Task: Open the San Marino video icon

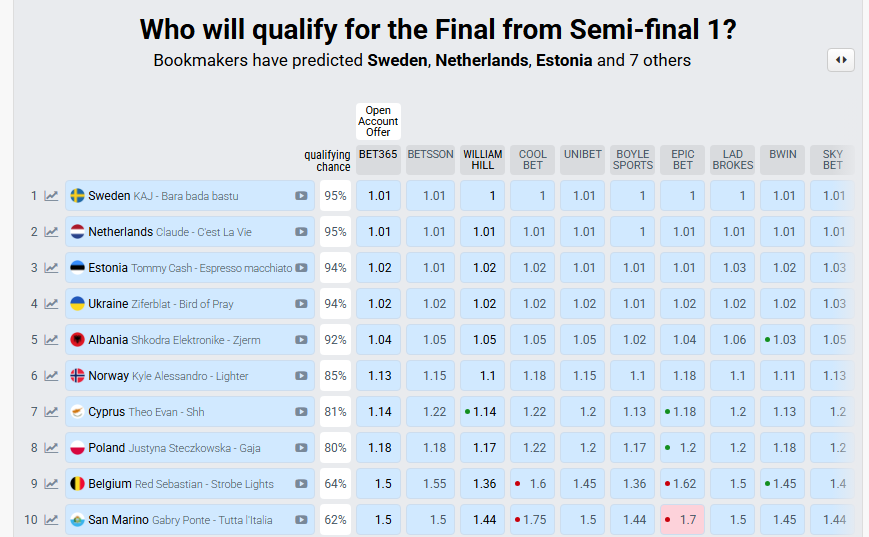Action: [301, 520]
